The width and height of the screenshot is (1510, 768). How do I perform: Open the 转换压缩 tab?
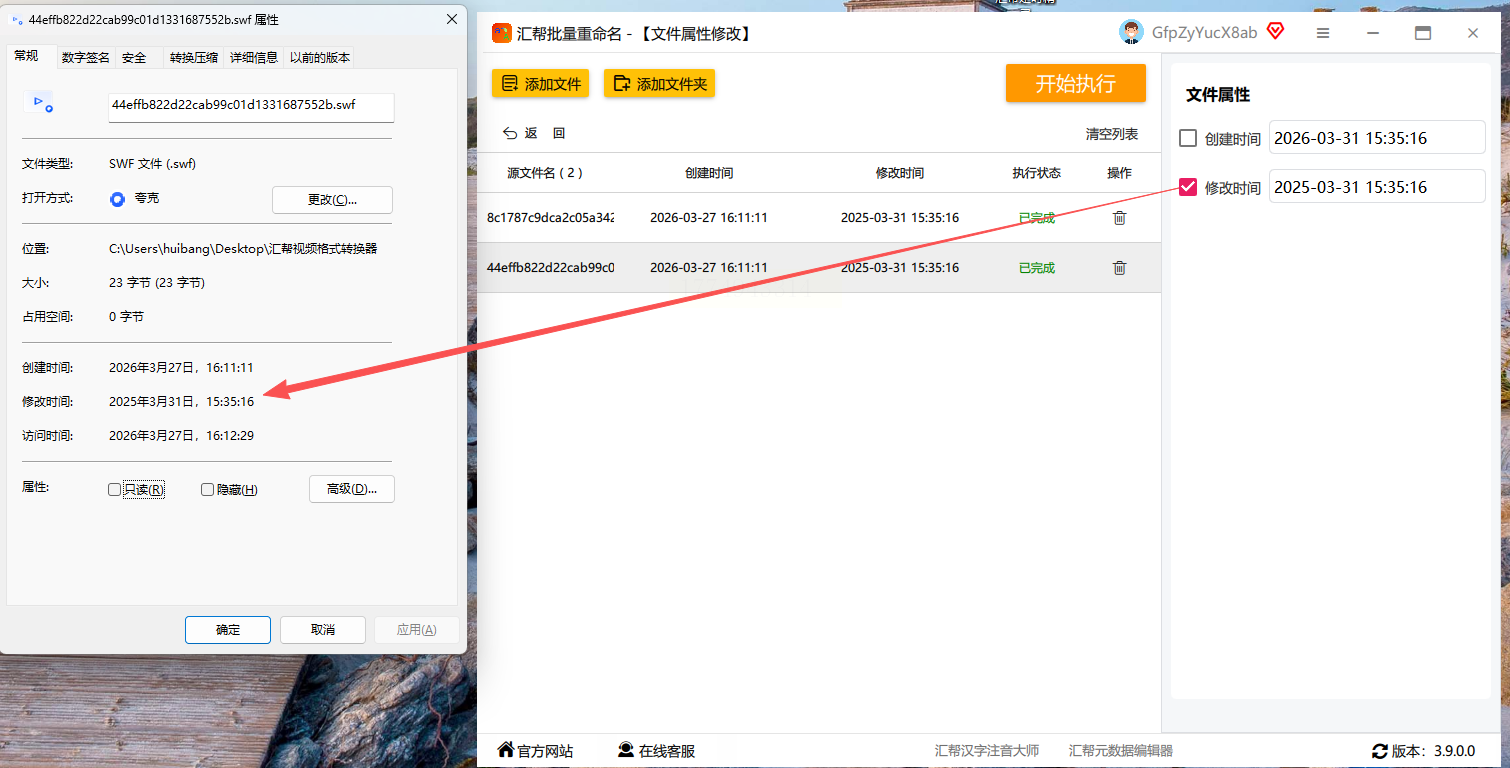tap(194, 58)
